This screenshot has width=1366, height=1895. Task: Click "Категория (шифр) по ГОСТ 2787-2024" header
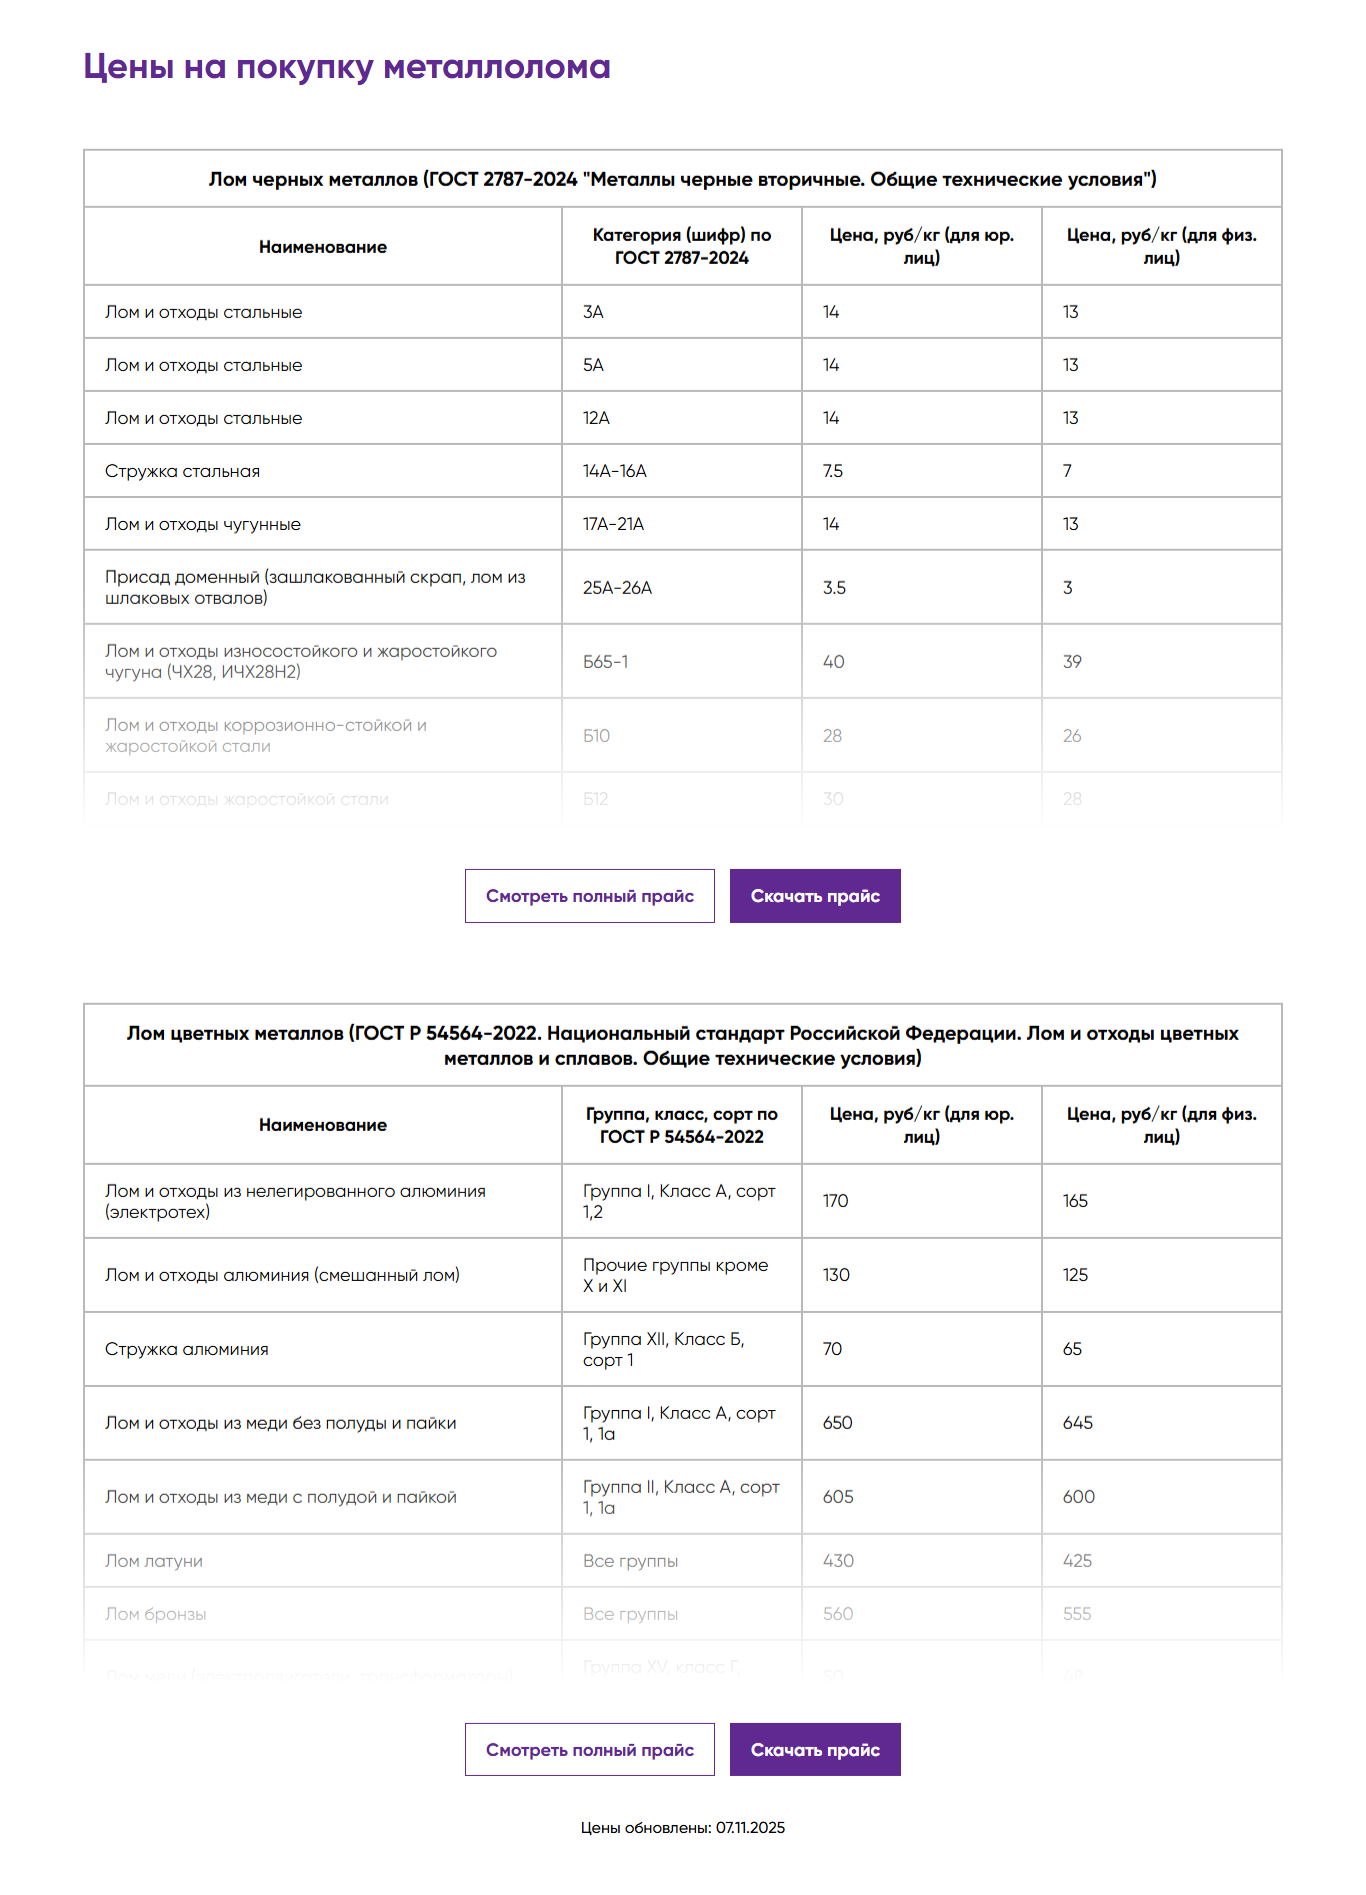click(x=681, y=247)
